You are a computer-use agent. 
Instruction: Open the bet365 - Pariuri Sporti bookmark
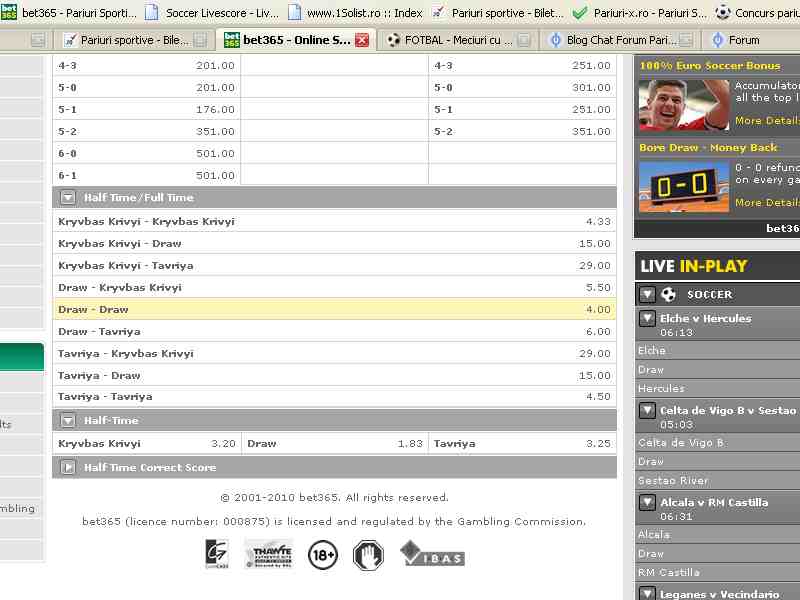(x=69, y=13)
